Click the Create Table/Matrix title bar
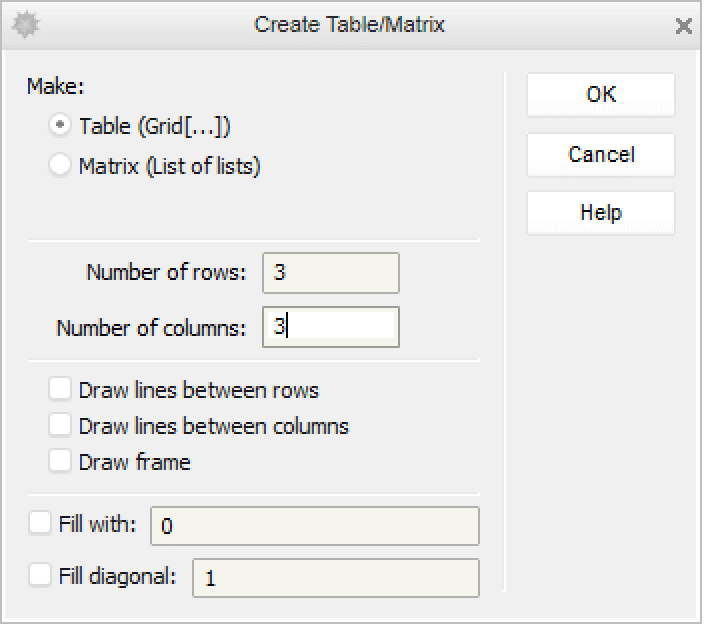Viewport: 714px width, 624px height. pos(349,25)
